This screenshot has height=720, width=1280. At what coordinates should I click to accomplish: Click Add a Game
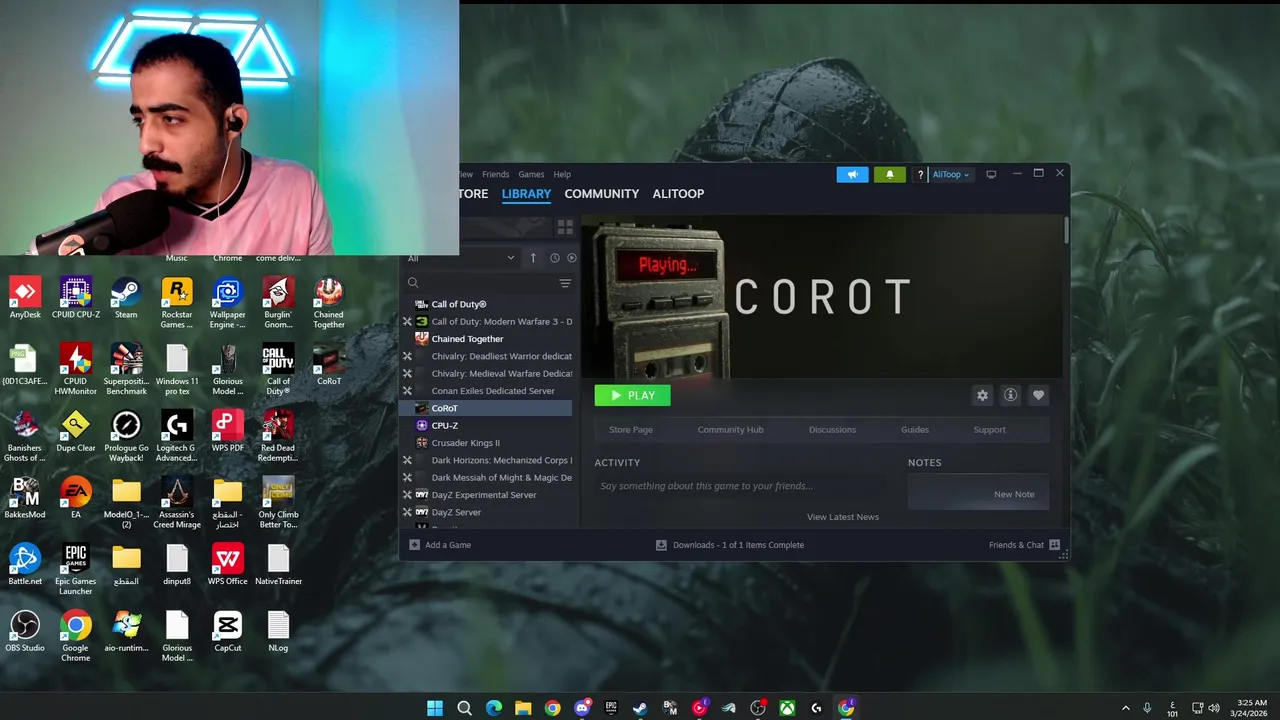440,545
